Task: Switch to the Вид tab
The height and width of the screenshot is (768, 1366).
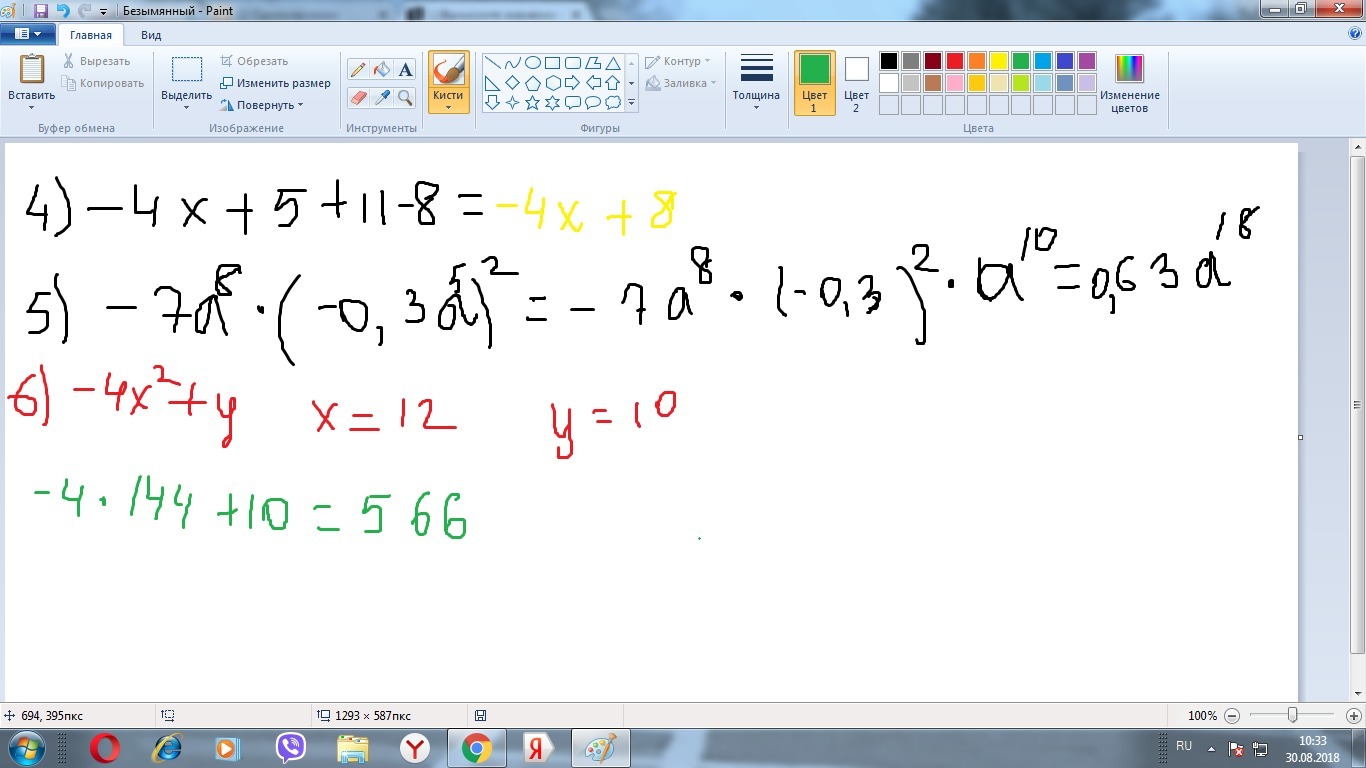Action: [x=151, y=34]
